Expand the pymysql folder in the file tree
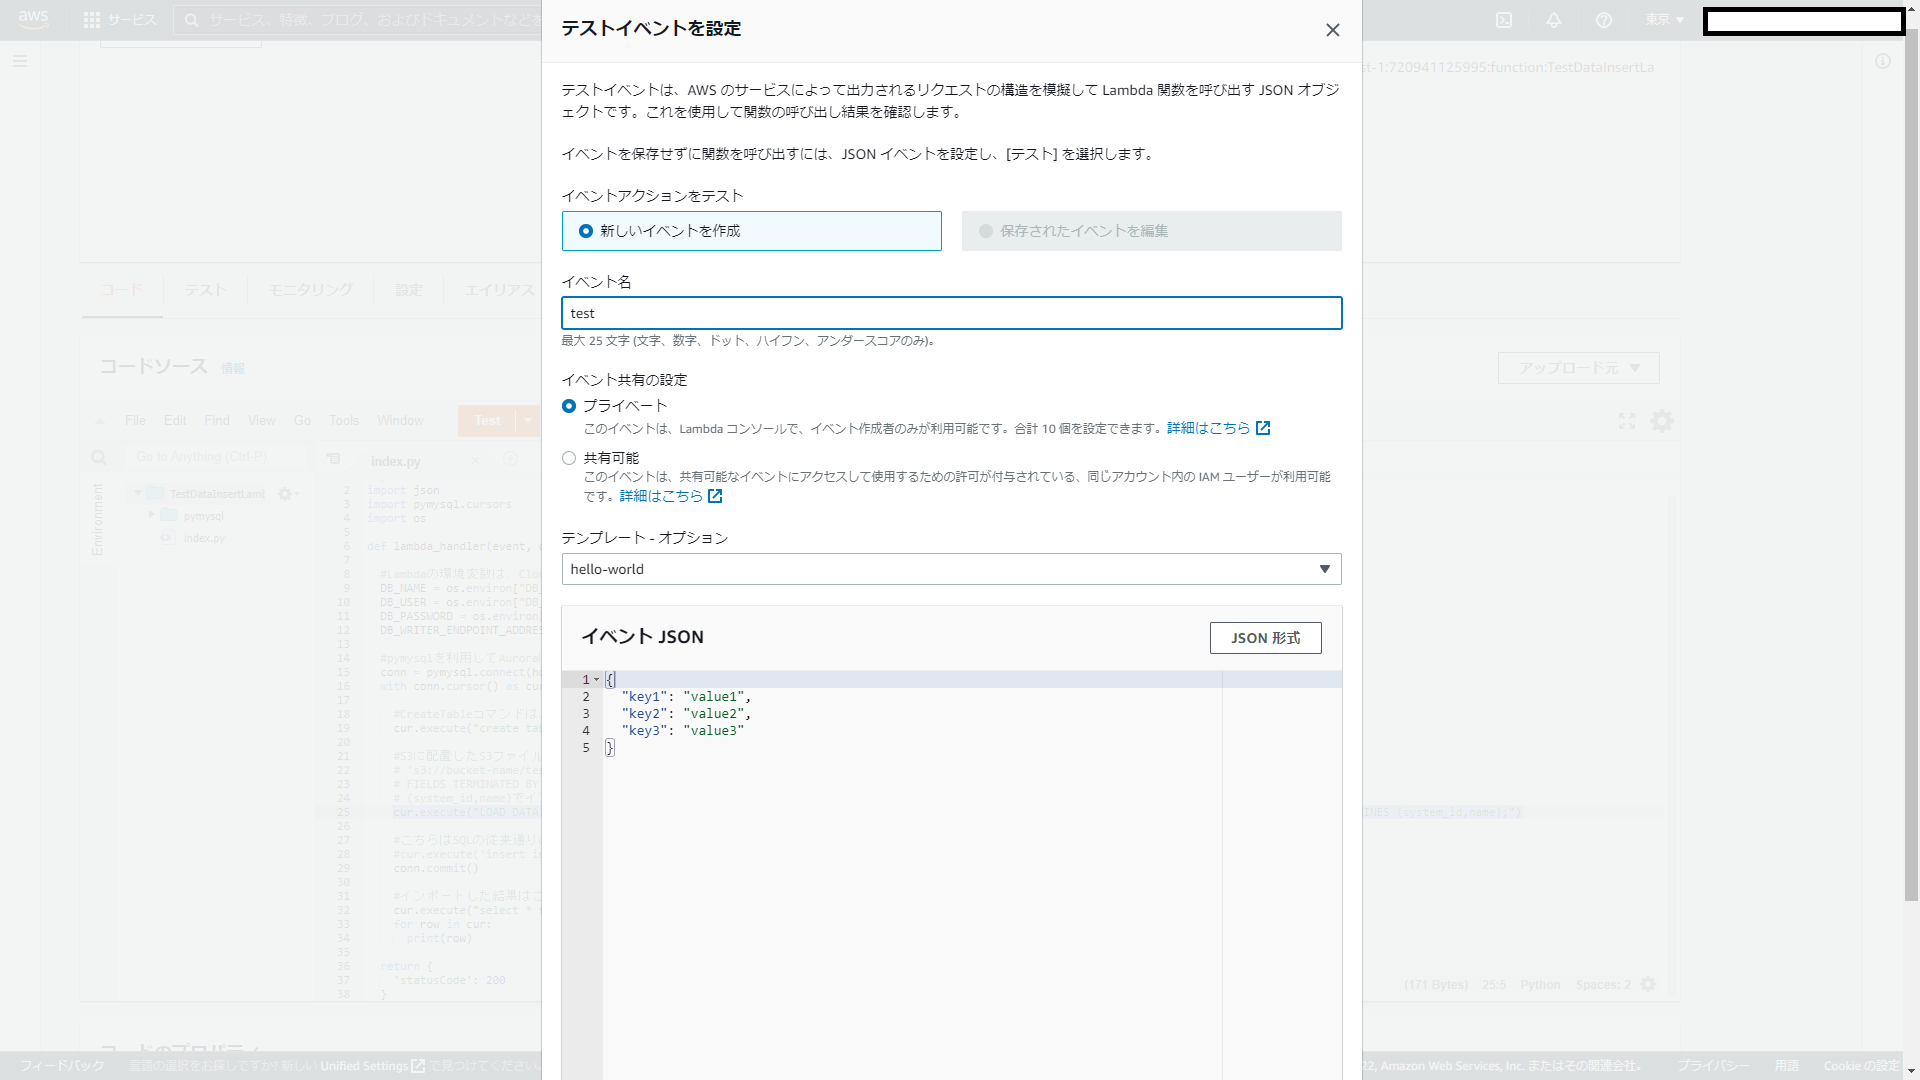The image size is (1920, 1080). coord(151,516)
